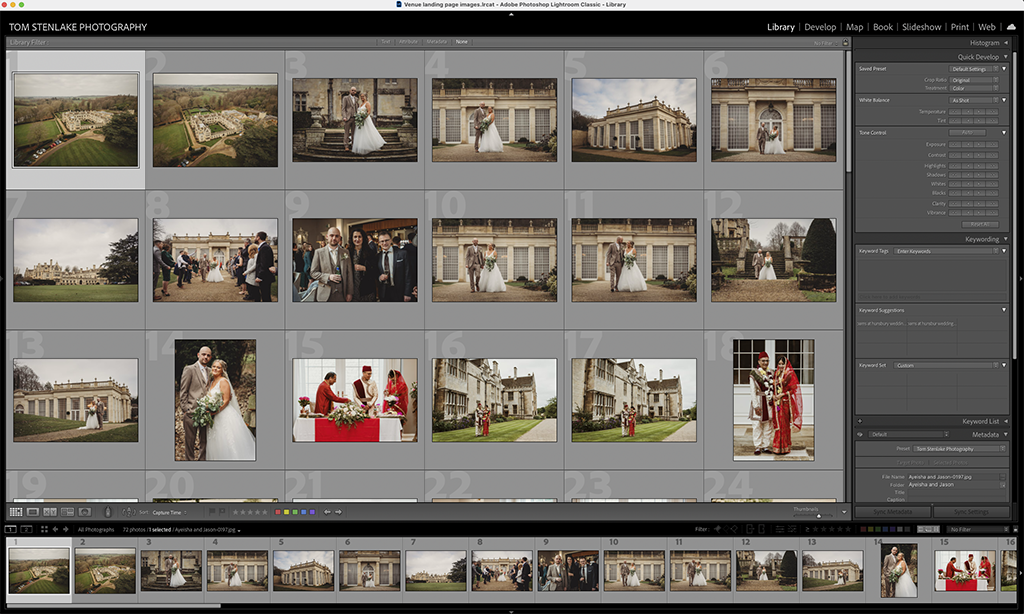Click the Sync Settings button
This screenshot has width=1024, height=614.
pos(972,512)
